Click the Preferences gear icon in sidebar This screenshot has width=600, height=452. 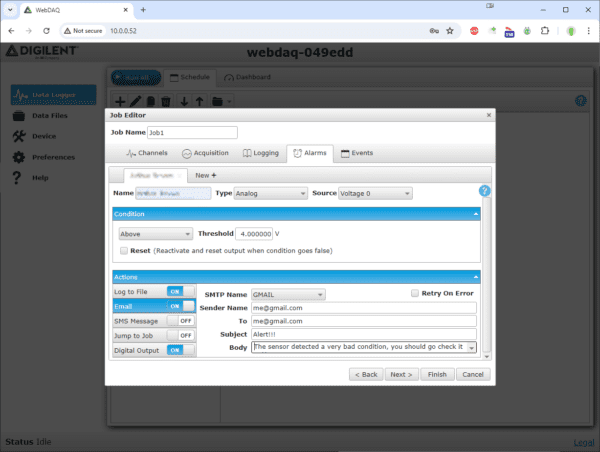pos(17,157)
